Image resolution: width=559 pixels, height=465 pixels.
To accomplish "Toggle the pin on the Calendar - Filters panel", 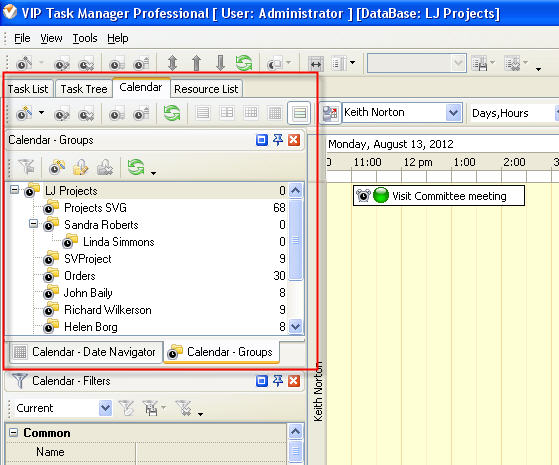I will pyautogui.click(x=278, y=381).
